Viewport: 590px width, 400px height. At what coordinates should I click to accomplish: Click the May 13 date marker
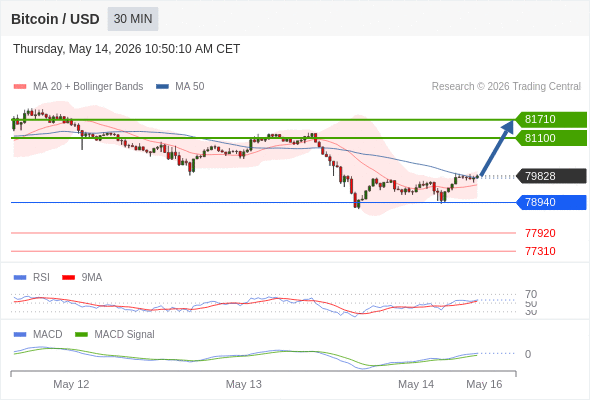tap(243, 384)
